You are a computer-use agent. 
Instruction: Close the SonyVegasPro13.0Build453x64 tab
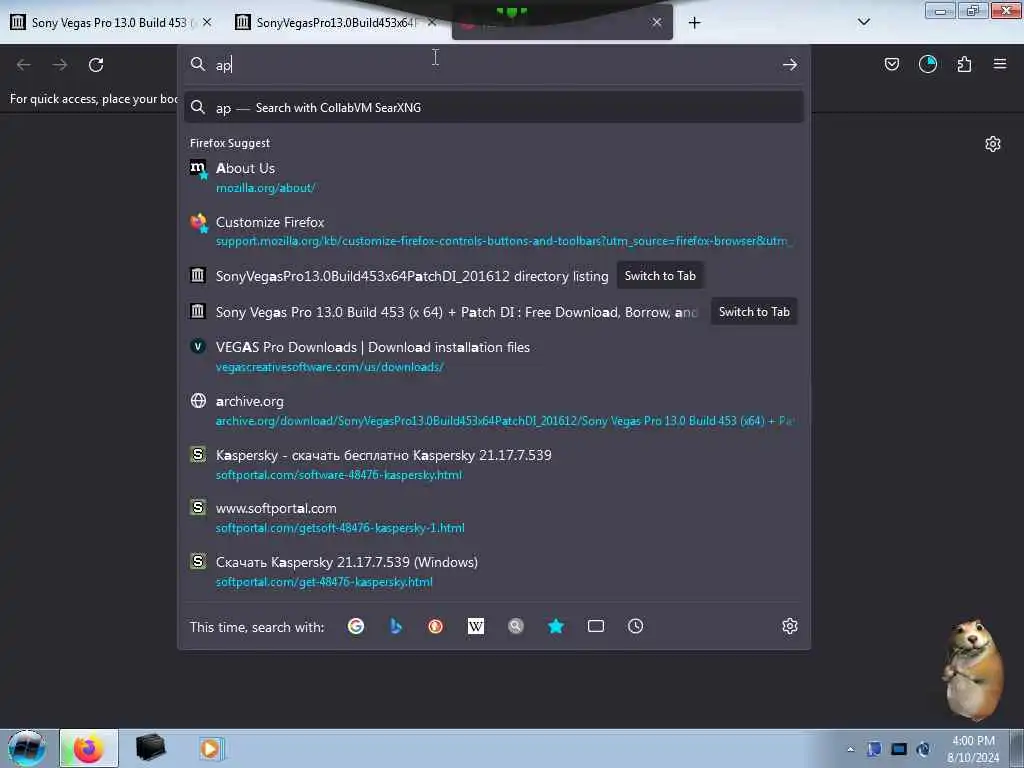point(432,22)
